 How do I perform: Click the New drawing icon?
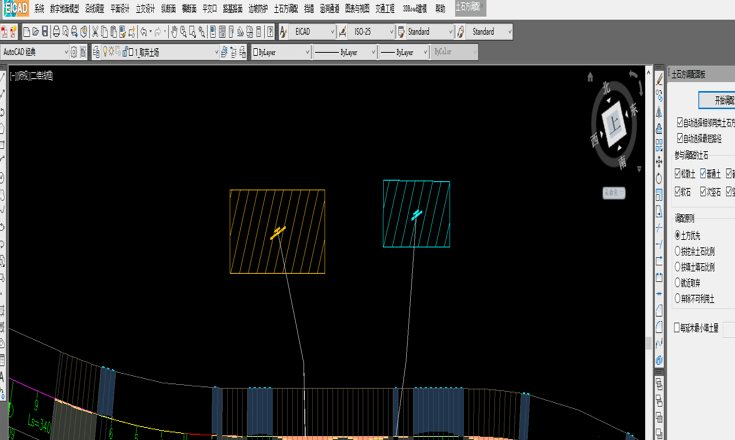[26, 32]
